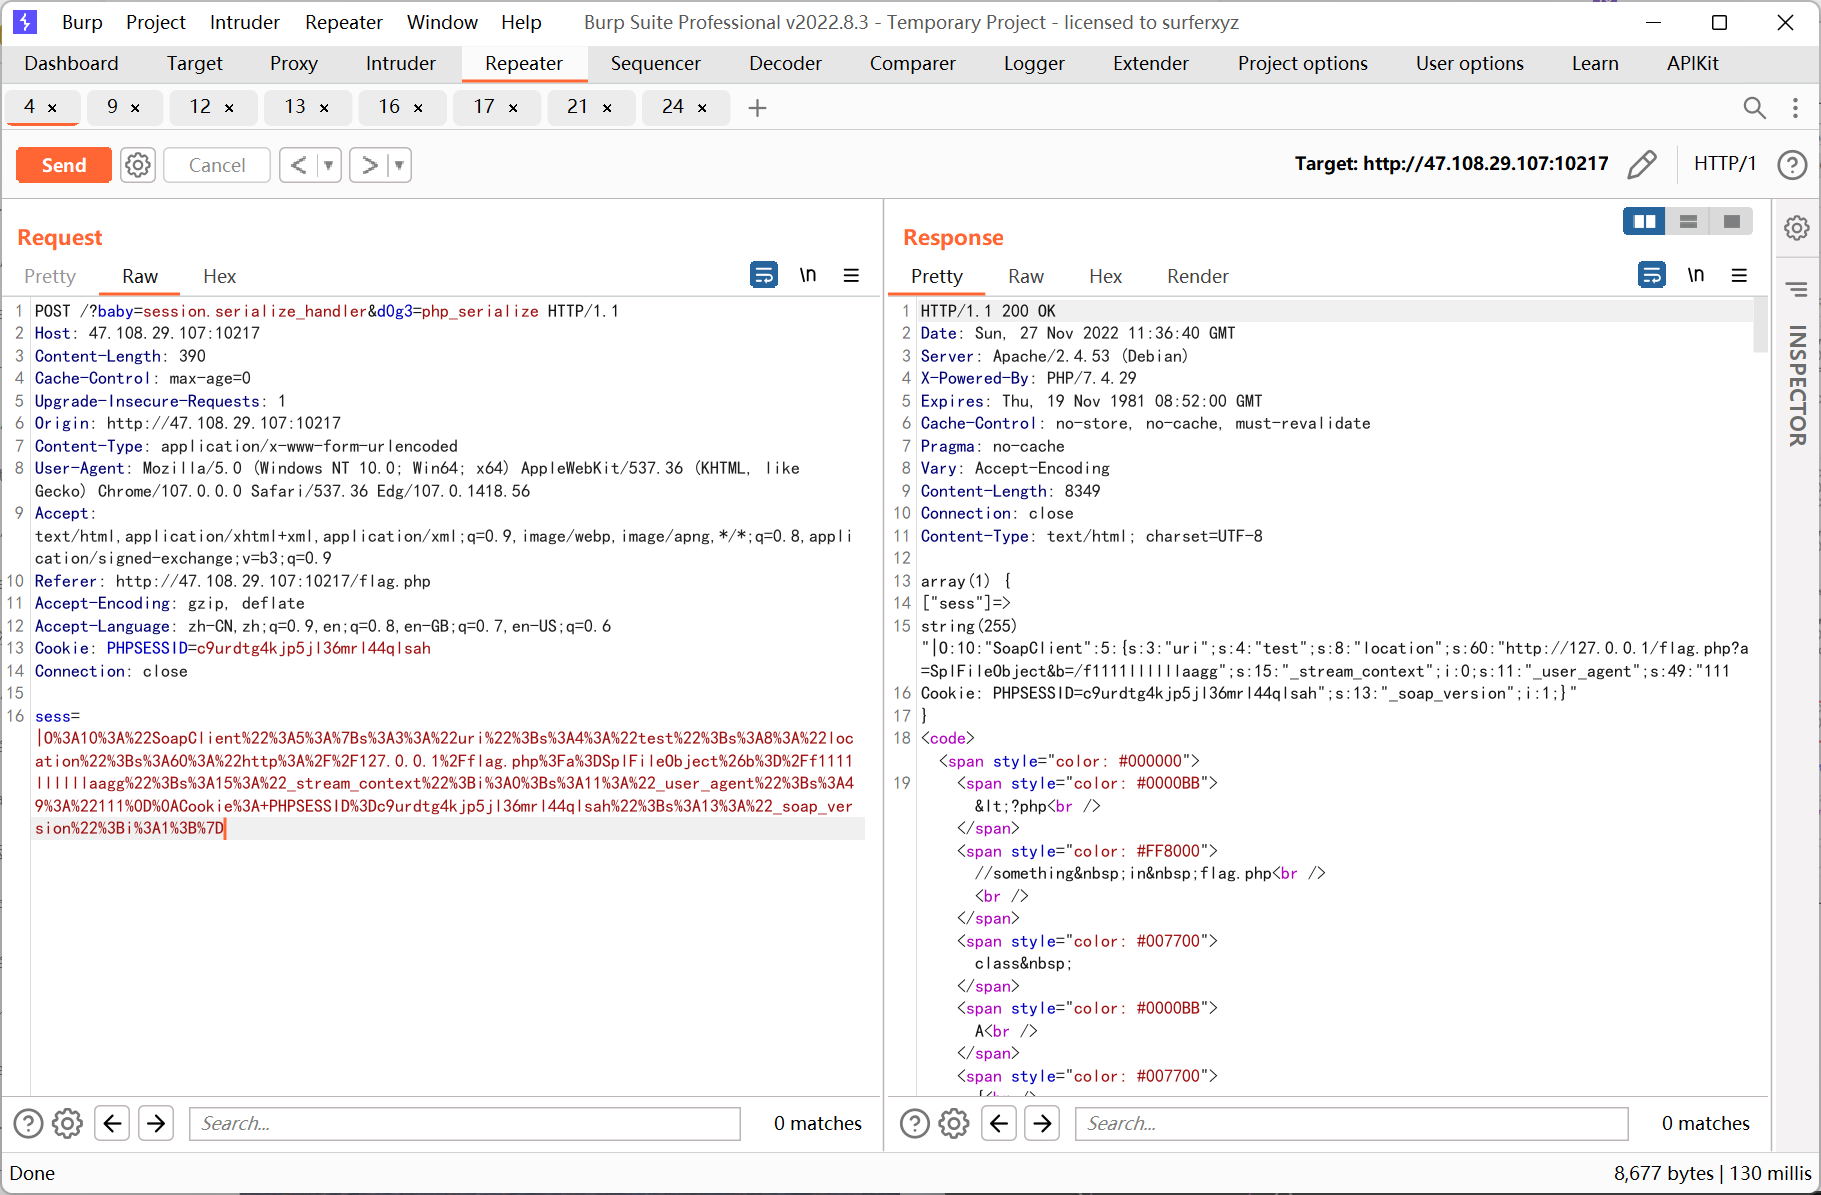Viewport: 1821px width, 1195px height.
Task: Open the Repeater settings gear beside Send
Action: point(137,164)
